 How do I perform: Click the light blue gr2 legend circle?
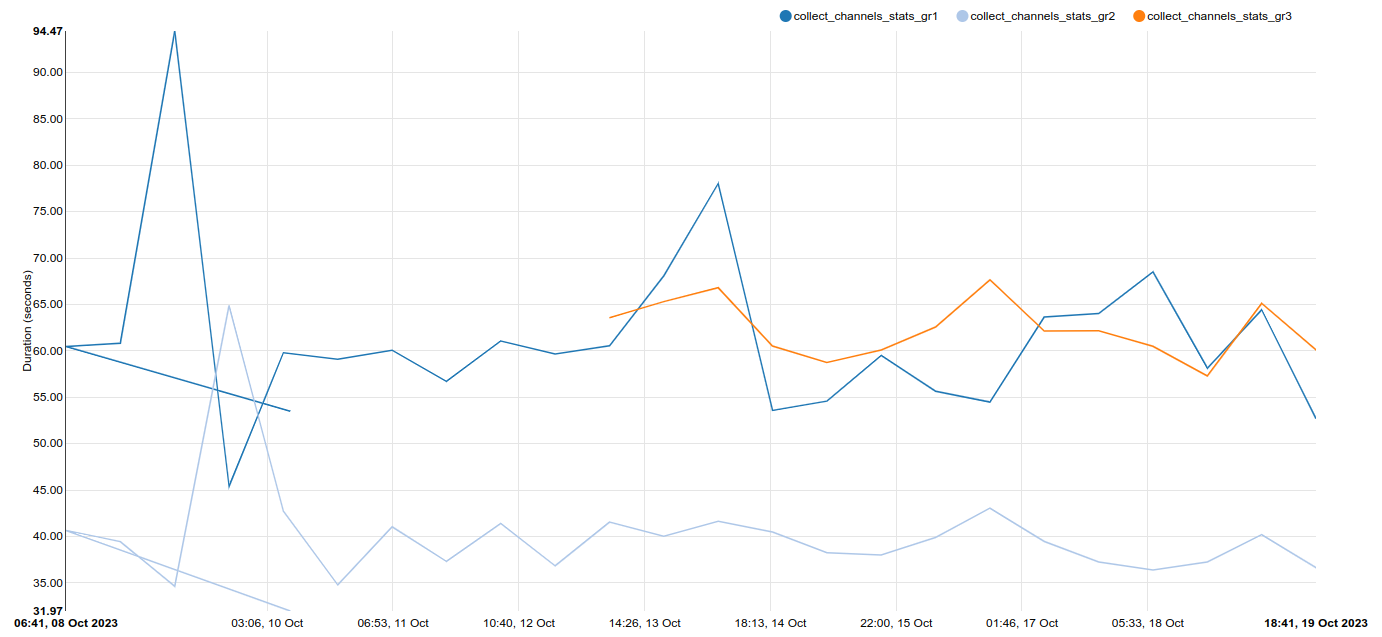[962, 16]
